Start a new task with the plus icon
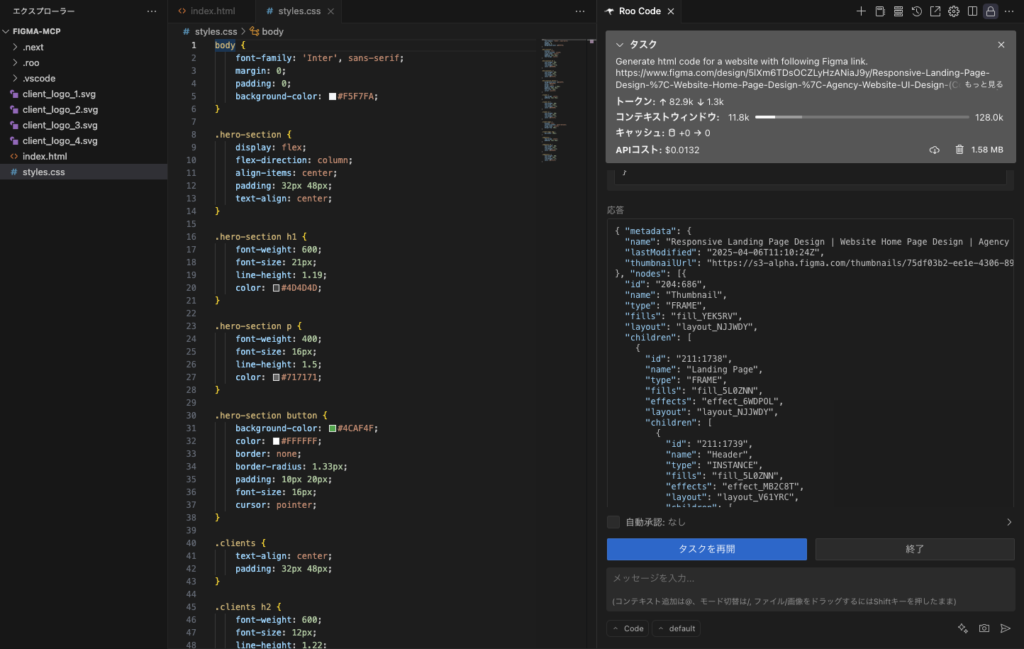Image resolution: width=1024 pixels, height=649 pixels. pos(861,11)
